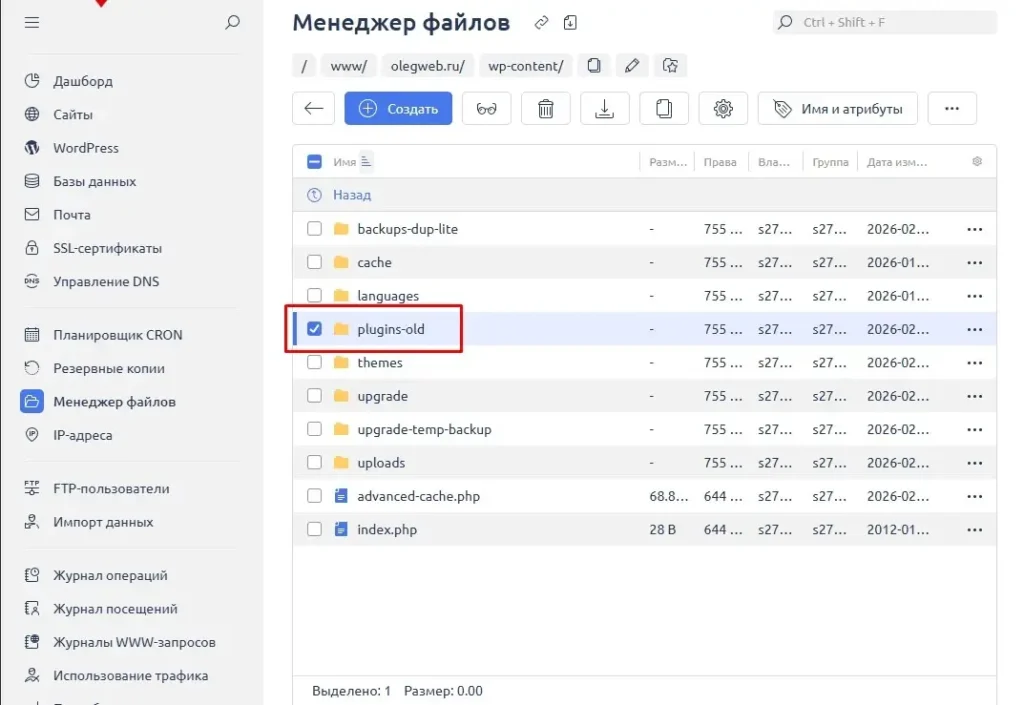This screenshot has height=705, width=1024.
Task: Open row menu for advanced-cache.php
Action: [974, 496]
